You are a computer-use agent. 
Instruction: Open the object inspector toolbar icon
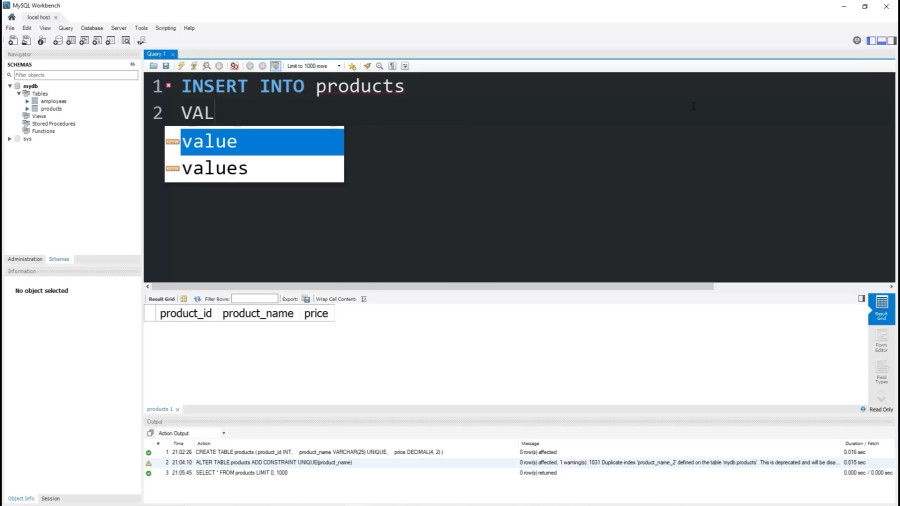coord(42,41)
